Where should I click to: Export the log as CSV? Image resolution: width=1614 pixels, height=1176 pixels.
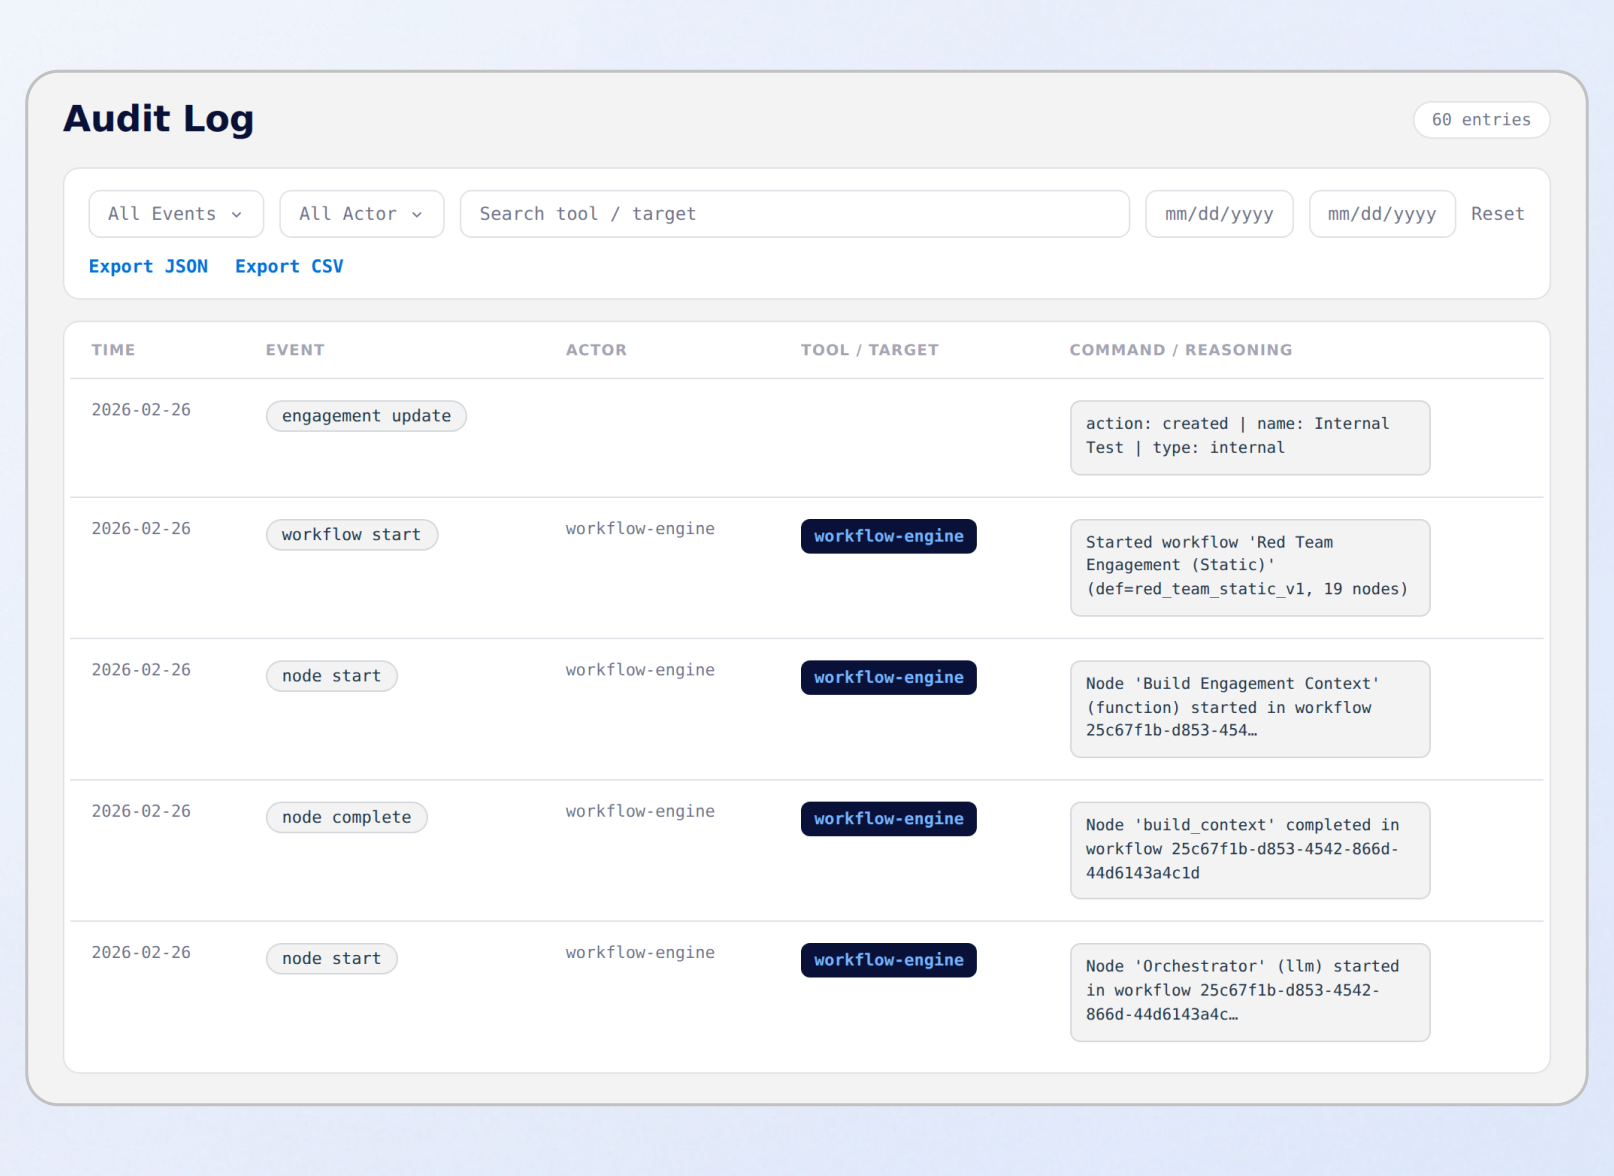289,266
